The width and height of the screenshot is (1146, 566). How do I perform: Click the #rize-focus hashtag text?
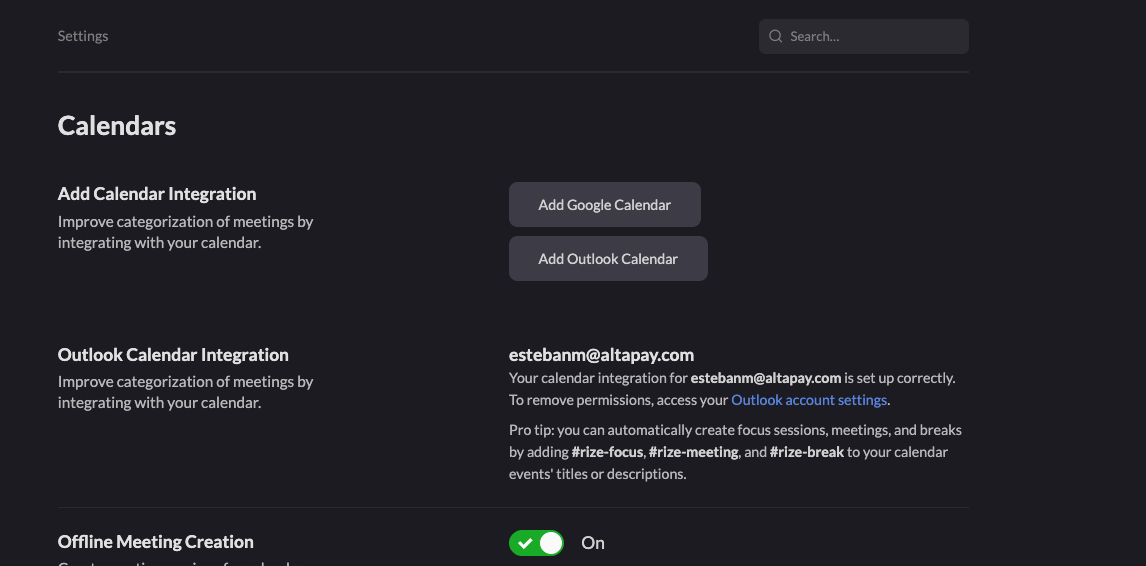coord(609,452)
